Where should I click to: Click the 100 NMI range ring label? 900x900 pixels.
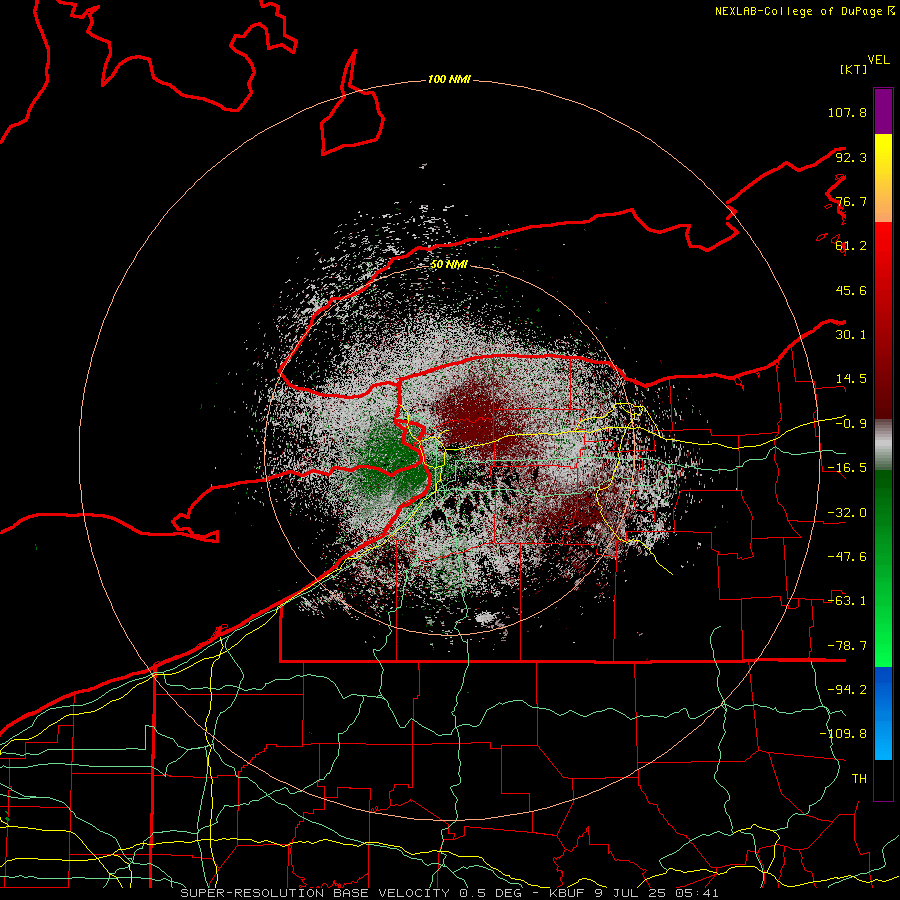point(449,79)
